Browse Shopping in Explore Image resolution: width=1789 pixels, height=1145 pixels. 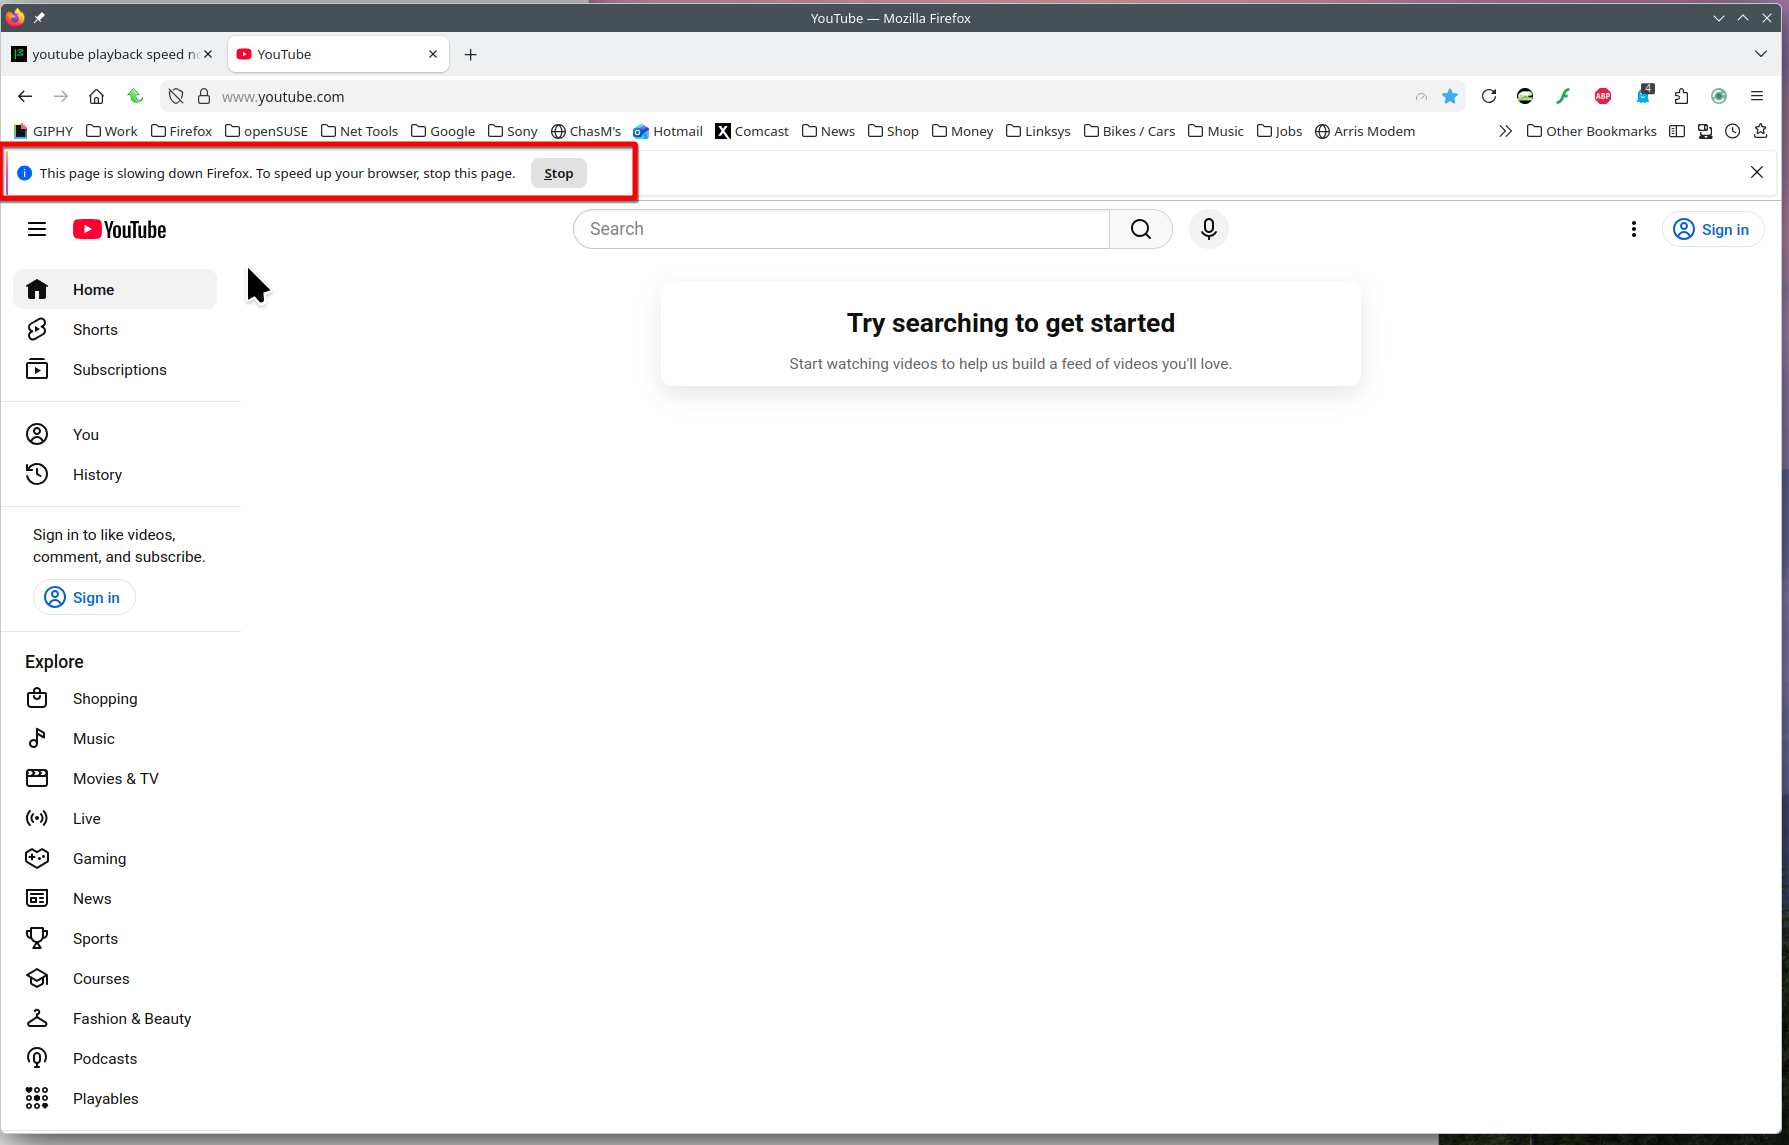115,698
